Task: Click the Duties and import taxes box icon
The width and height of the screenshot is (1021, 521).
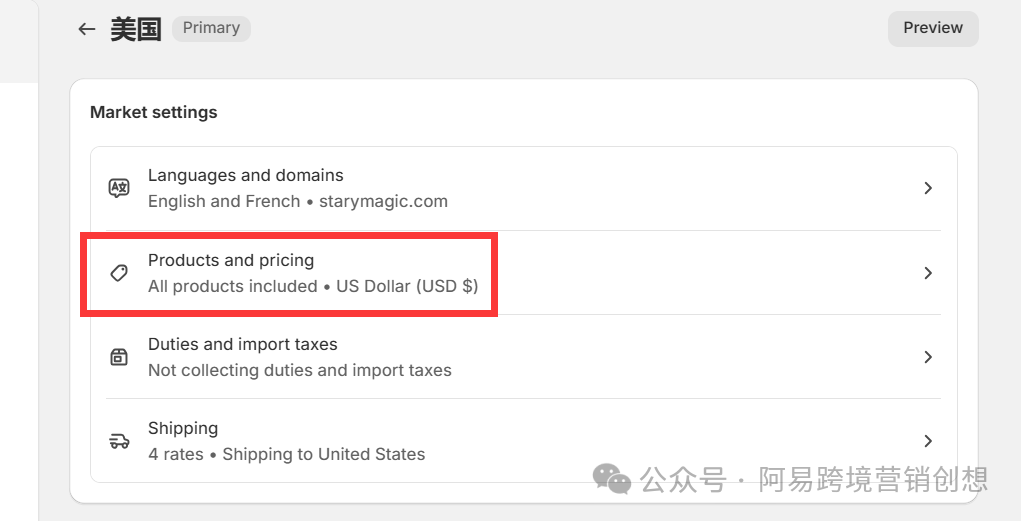Action: [119, 357]
